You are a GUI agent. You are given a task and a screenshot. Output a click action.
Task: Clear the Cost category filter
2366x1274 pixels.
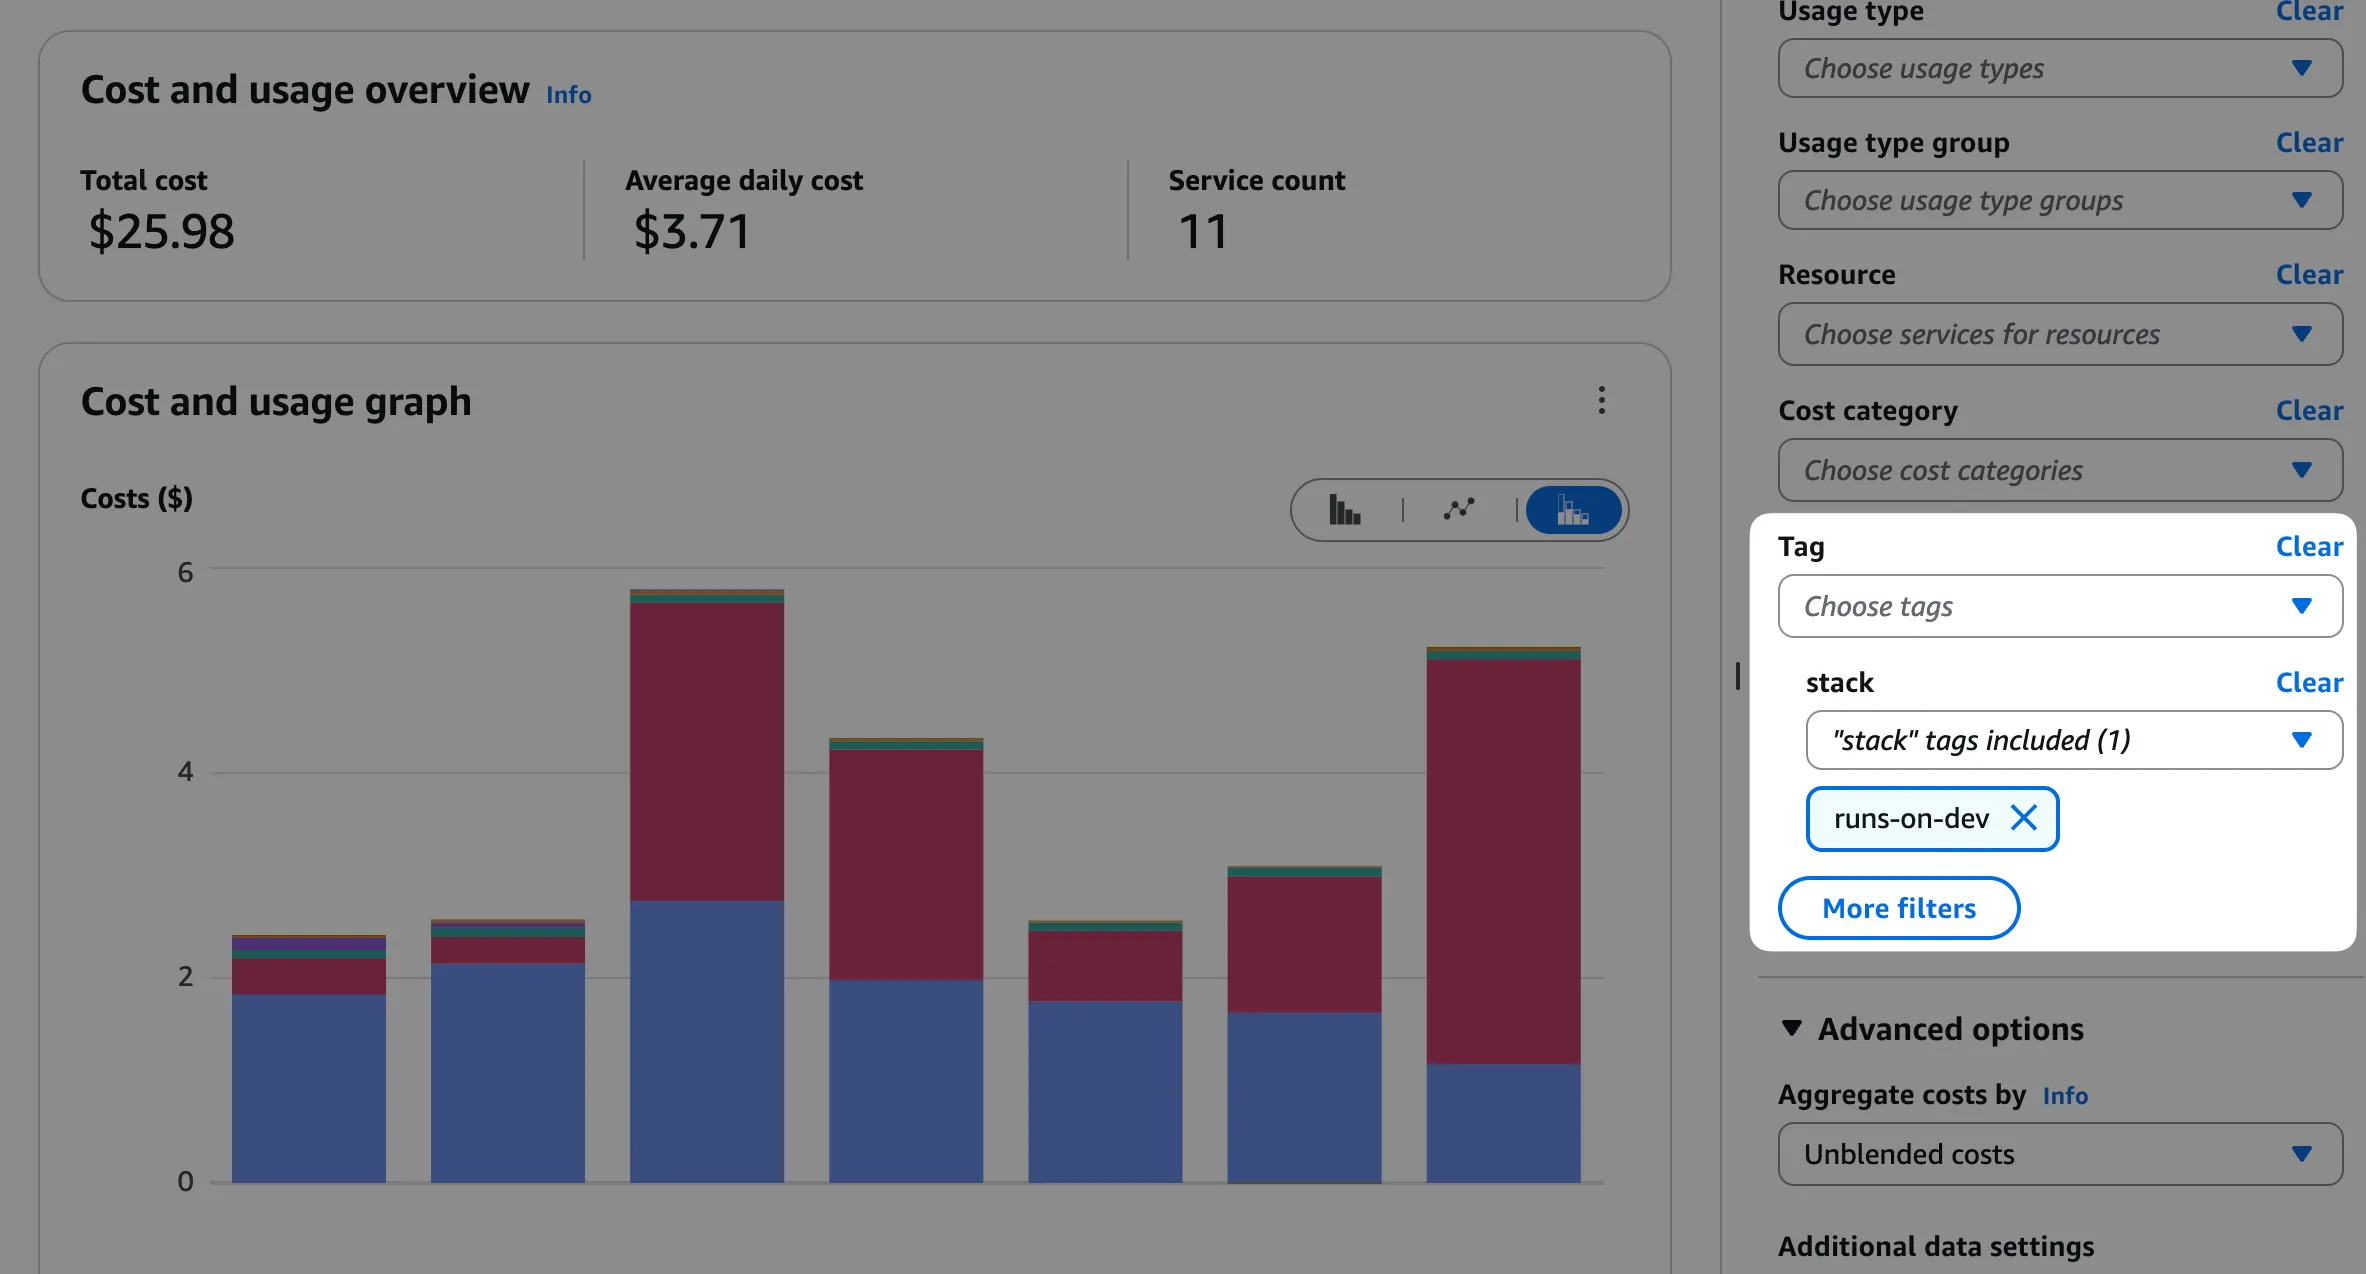(x=2308, y=410)
